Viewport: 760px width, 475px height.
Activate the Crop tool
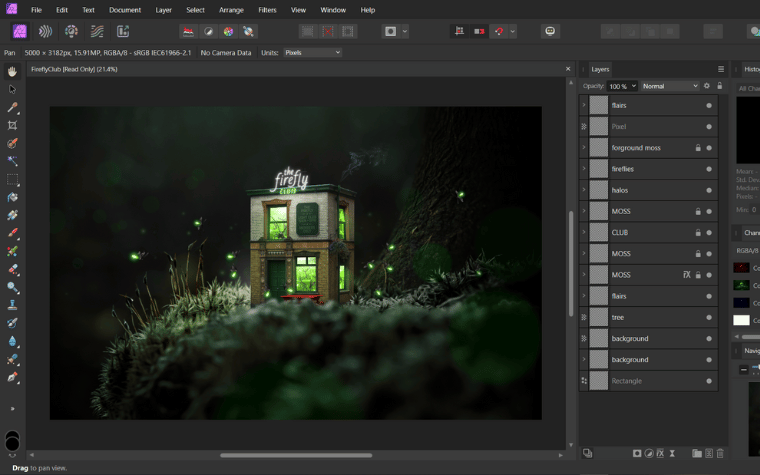click(x=12, y=126)
